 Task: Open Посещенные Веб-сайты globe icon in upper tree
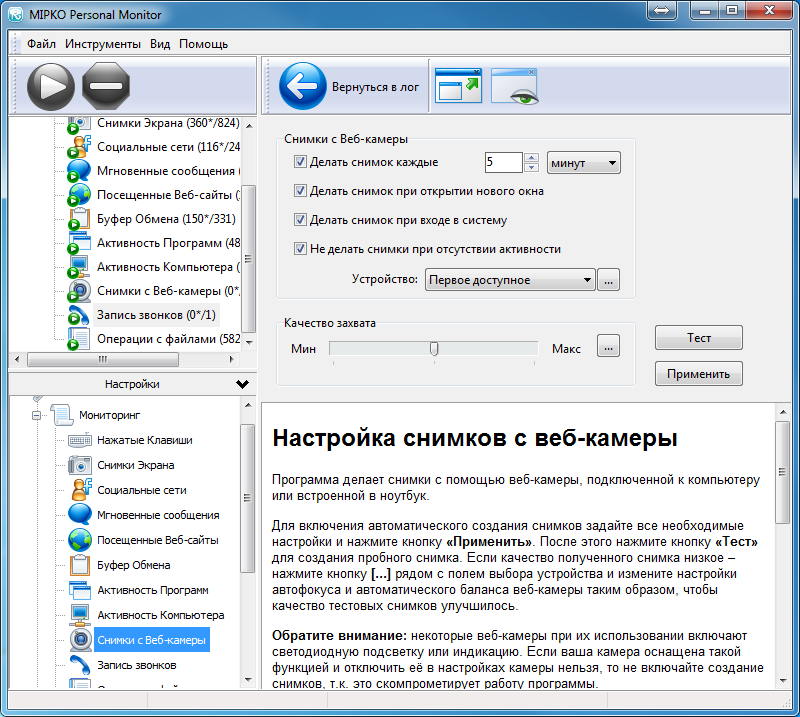(79, 195)
